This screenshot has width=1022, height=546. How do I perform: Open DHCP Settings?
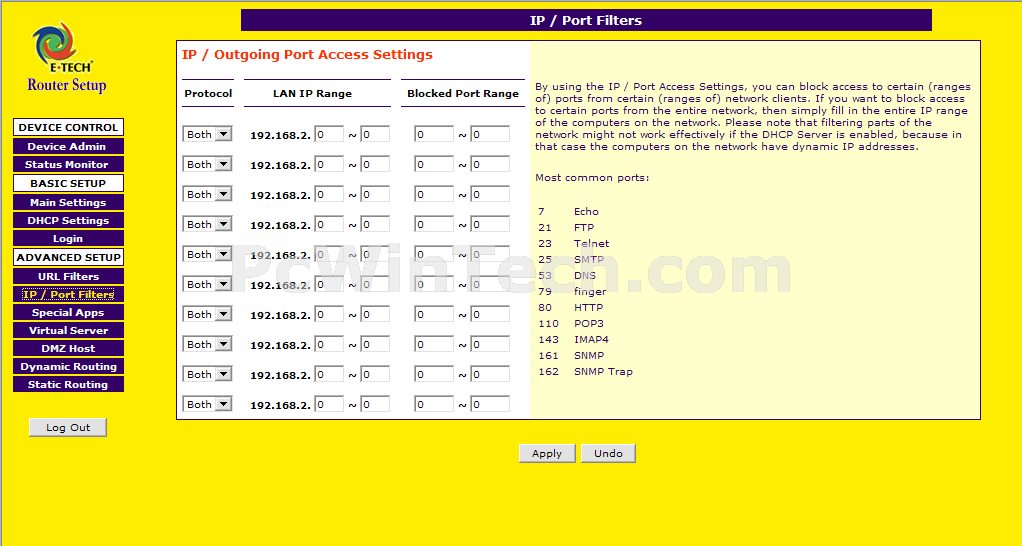(x=68, y=221)
